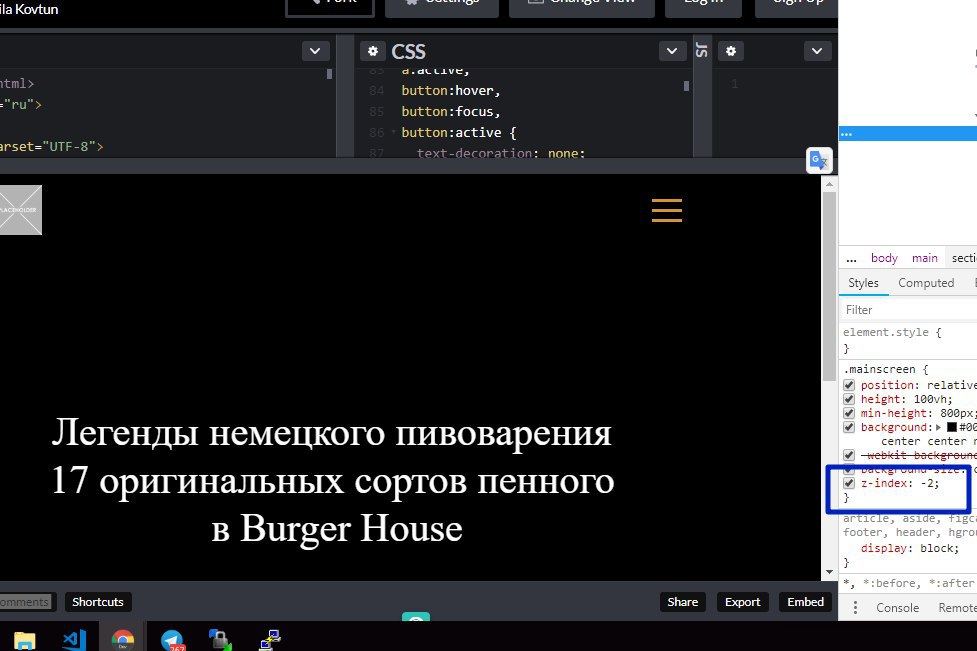The width and height of the screenshot is (977, 651).
Task: Click the button:hover, code line
Action: click(451, 90)
